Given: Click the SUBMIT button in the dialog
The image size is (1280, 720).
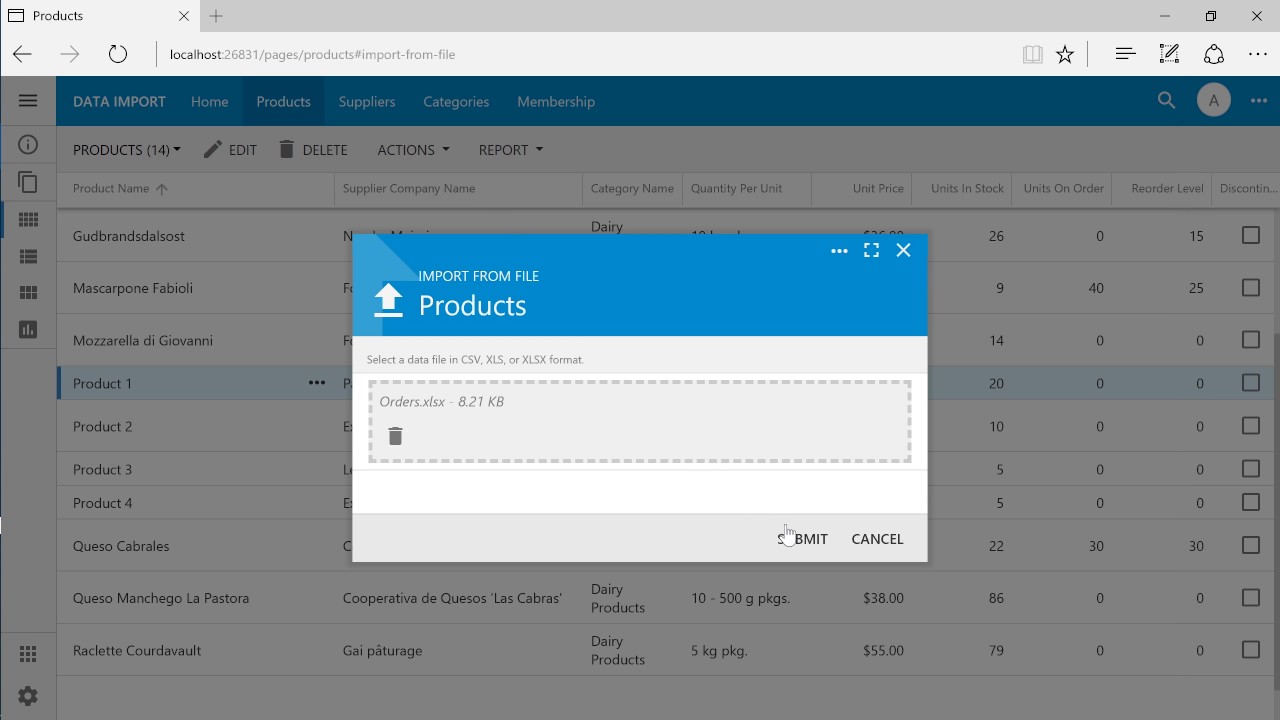Looking at the screenshot, I should (x=802, y=539).
